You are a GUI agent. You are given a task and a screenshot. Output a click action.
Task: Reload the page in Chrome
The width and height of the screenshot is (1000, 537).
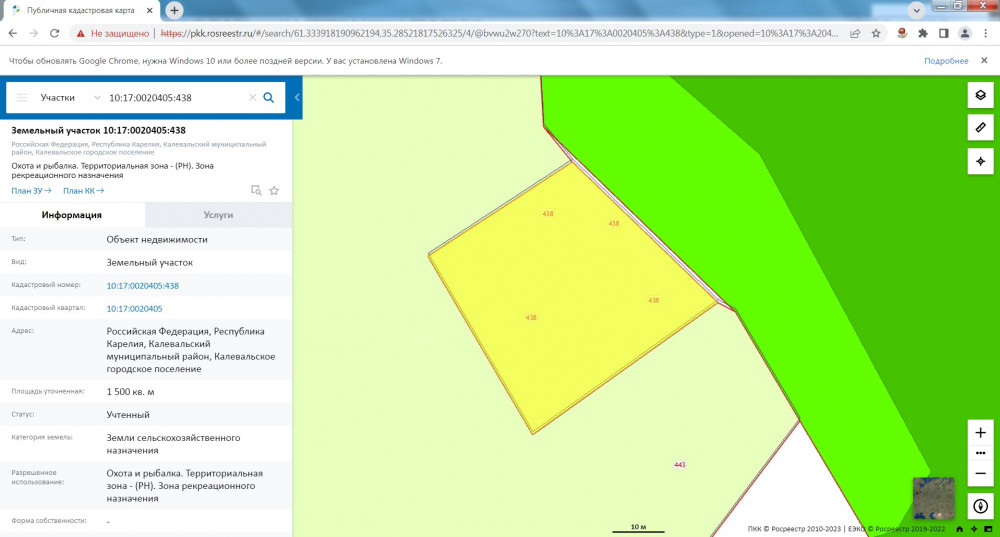54,33
